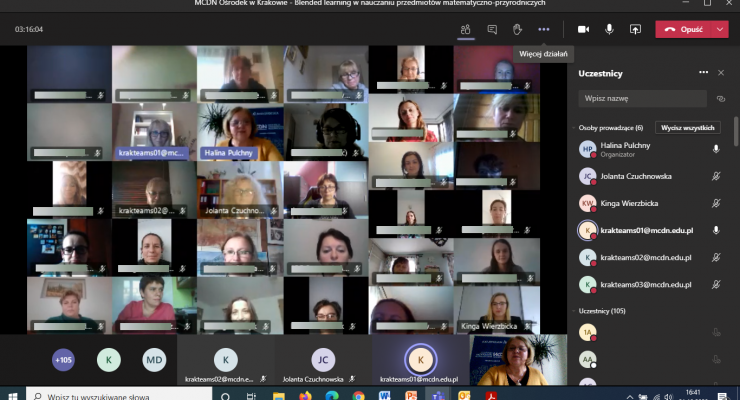
Task: Click the Opuść leave button
Action: (685, 29)
